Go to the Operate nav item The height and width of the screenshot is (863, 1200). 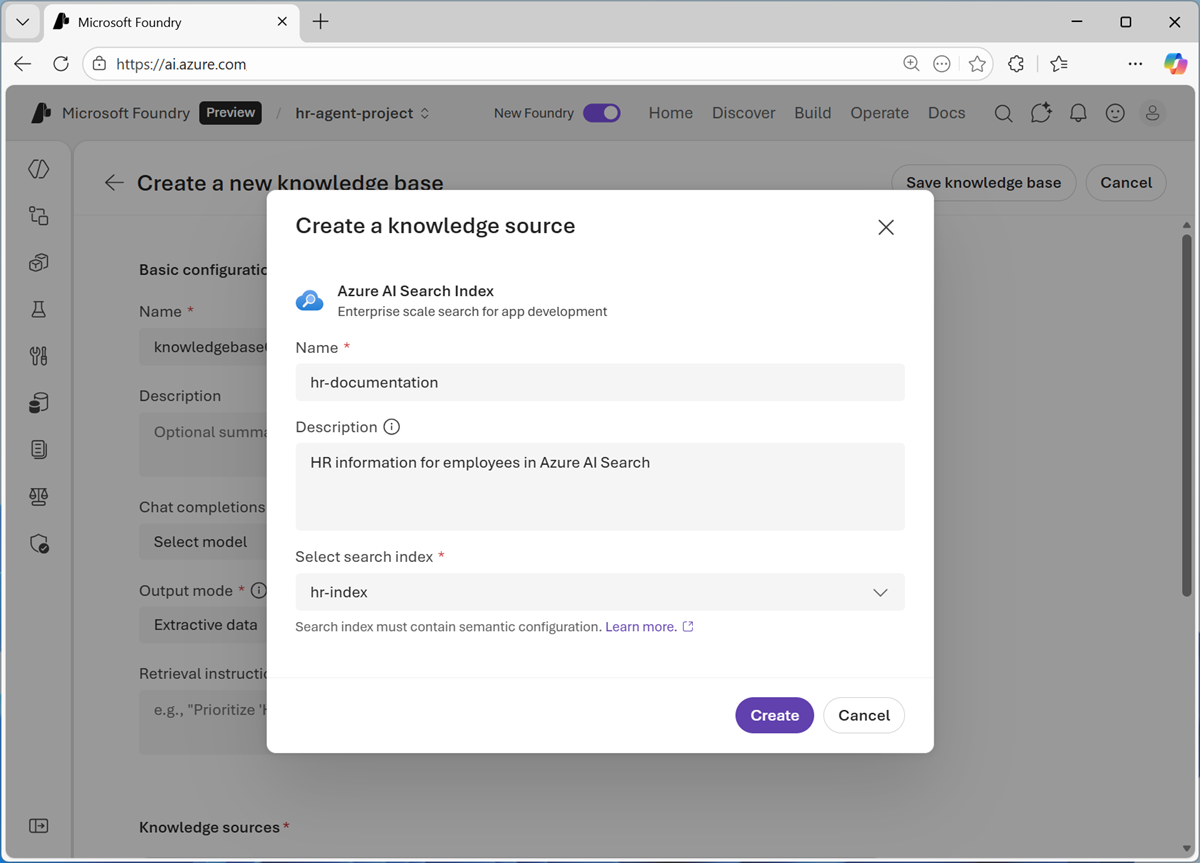880,113
